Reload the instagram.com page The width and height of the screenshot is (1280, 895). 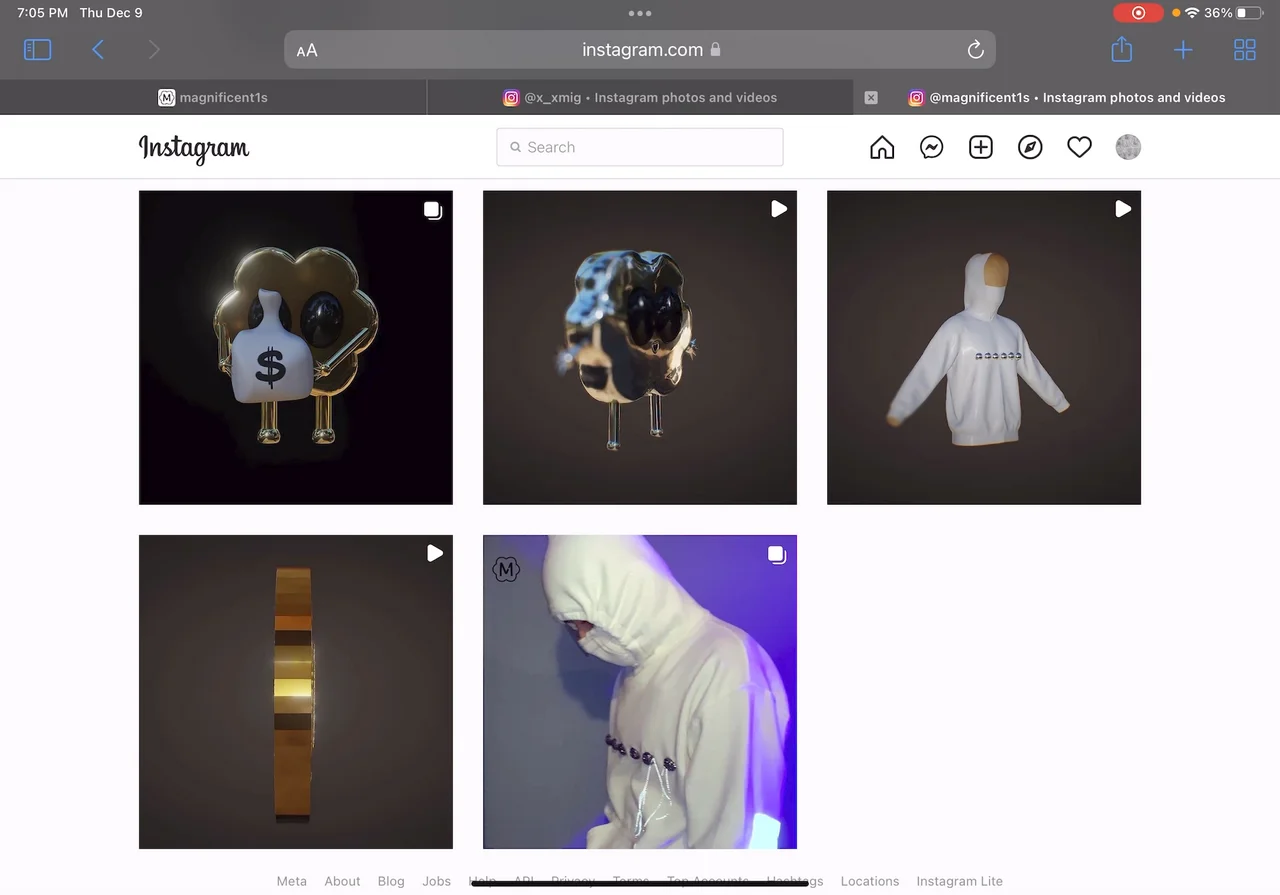click(x=976, y=50)
